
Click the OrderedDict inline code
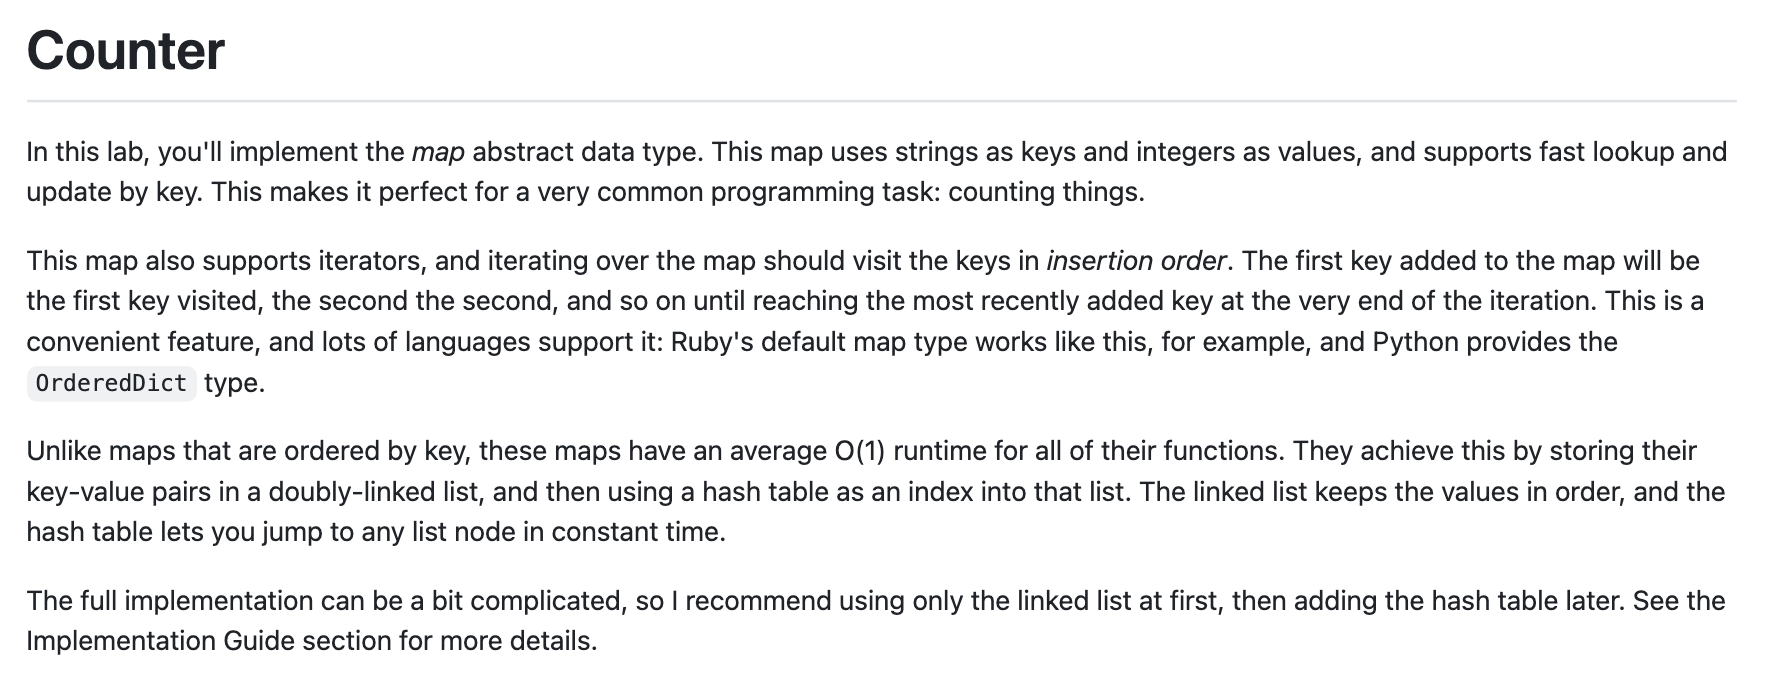(111, 383)
